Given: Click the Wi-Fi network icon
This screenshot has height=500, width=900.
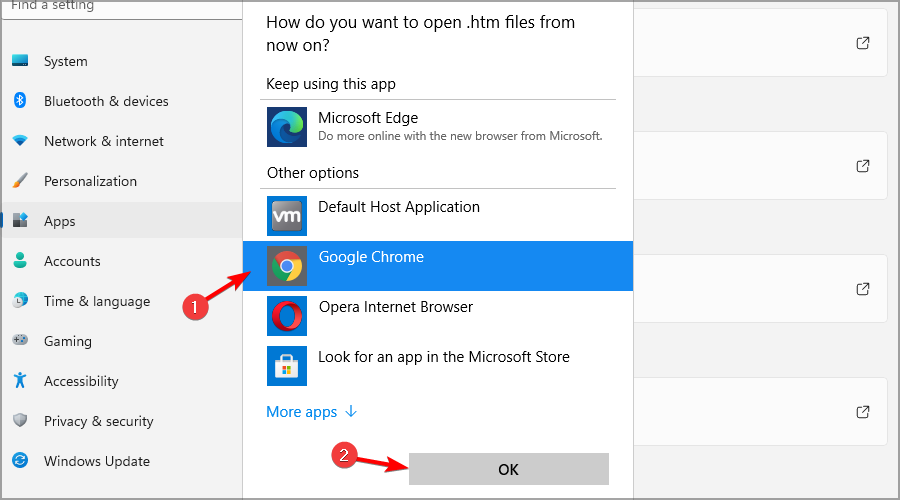Looking at the screenshot, I should point(20,140).
